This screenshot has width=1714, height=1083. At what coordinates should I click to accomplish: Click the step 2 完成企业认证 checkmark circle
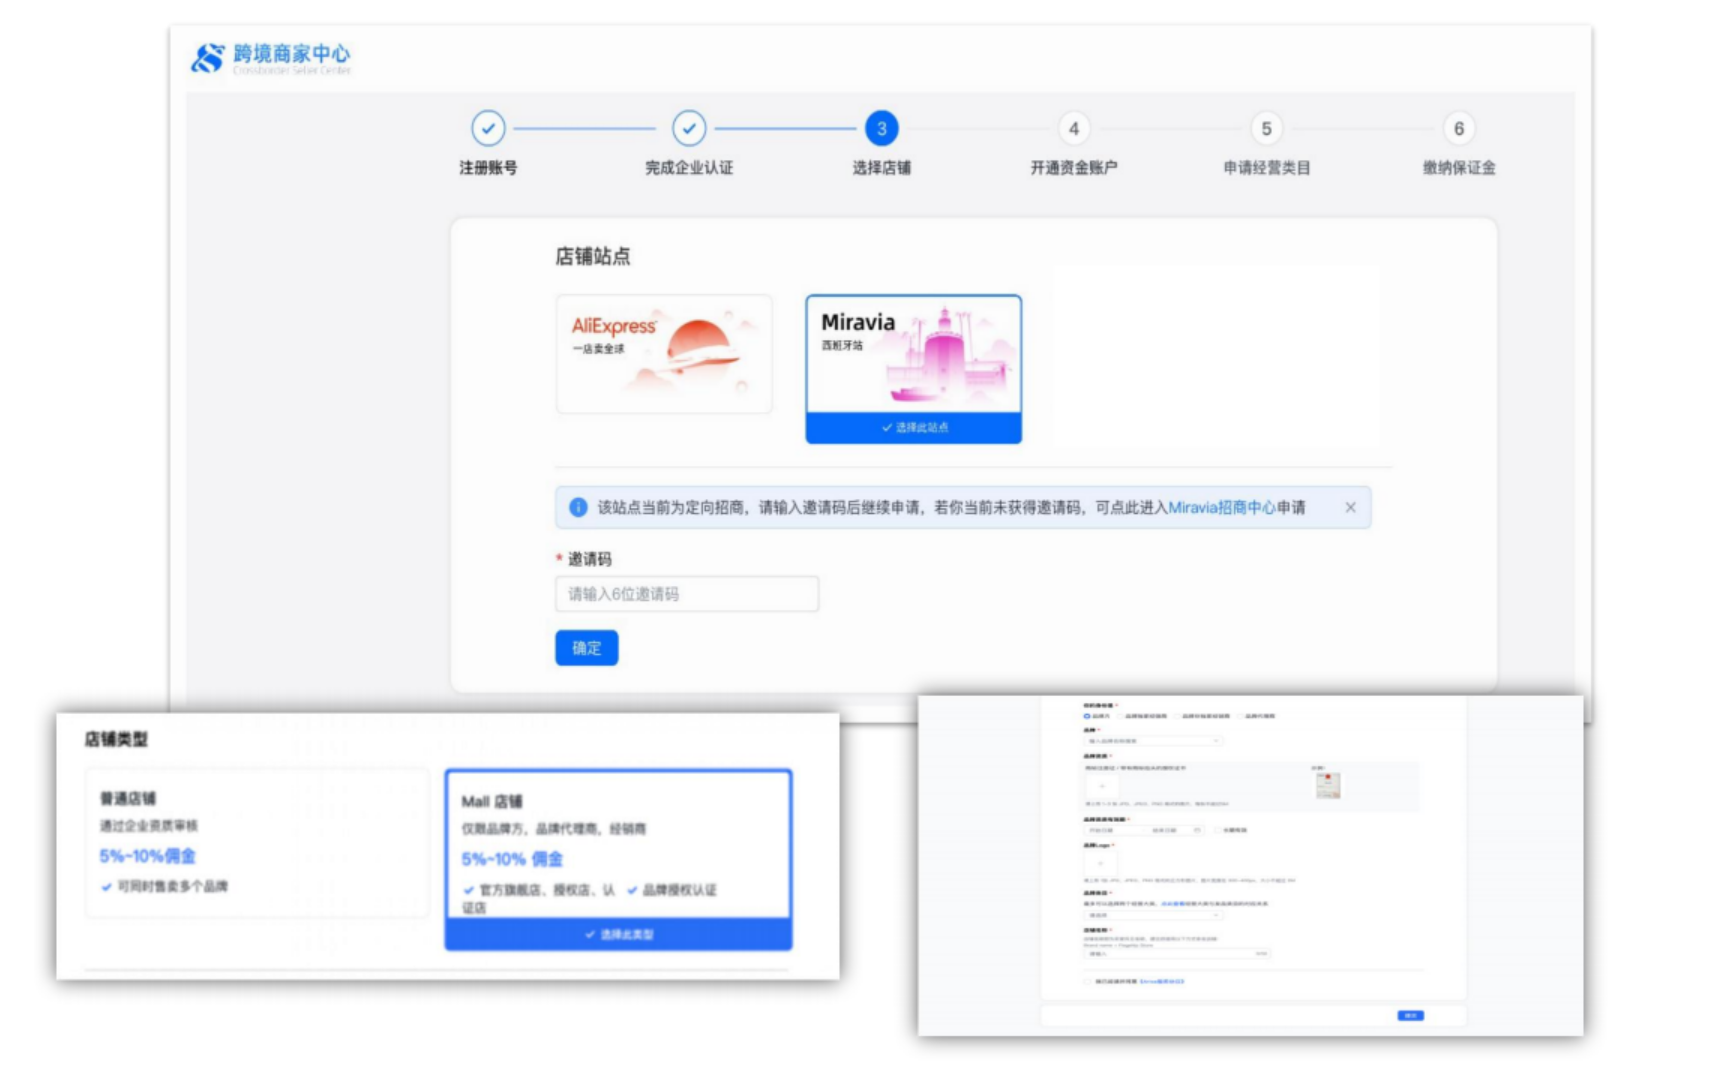pyautogui.click(x=689, y=129)
